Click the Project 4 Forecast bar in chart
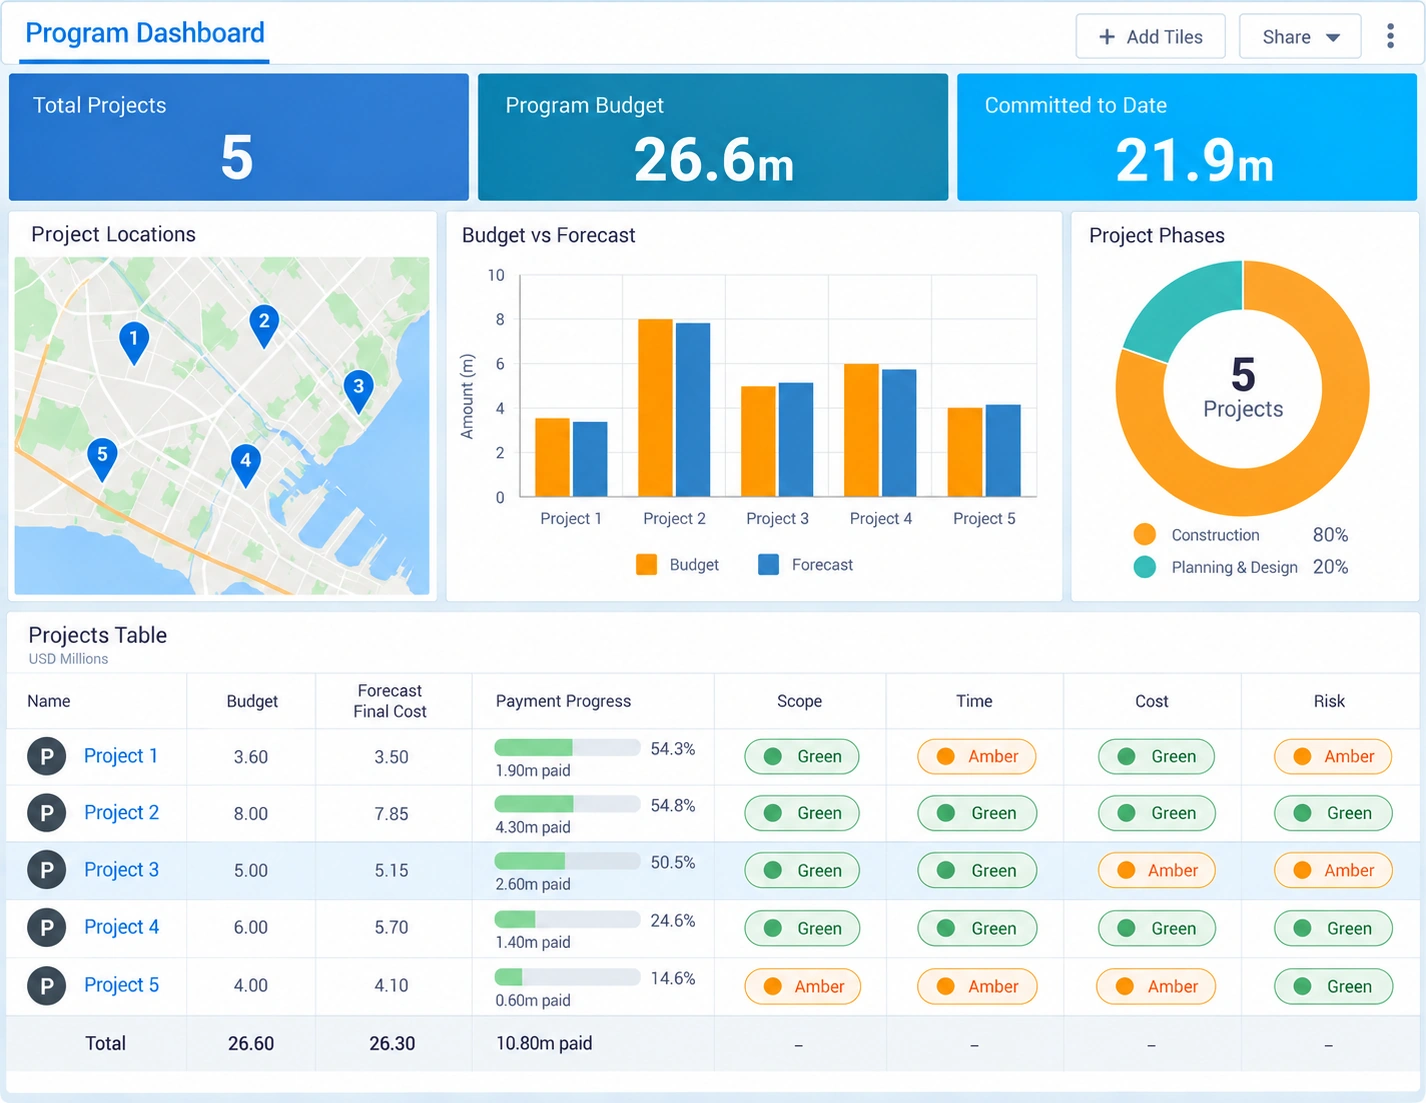 (x=899, y=433)
